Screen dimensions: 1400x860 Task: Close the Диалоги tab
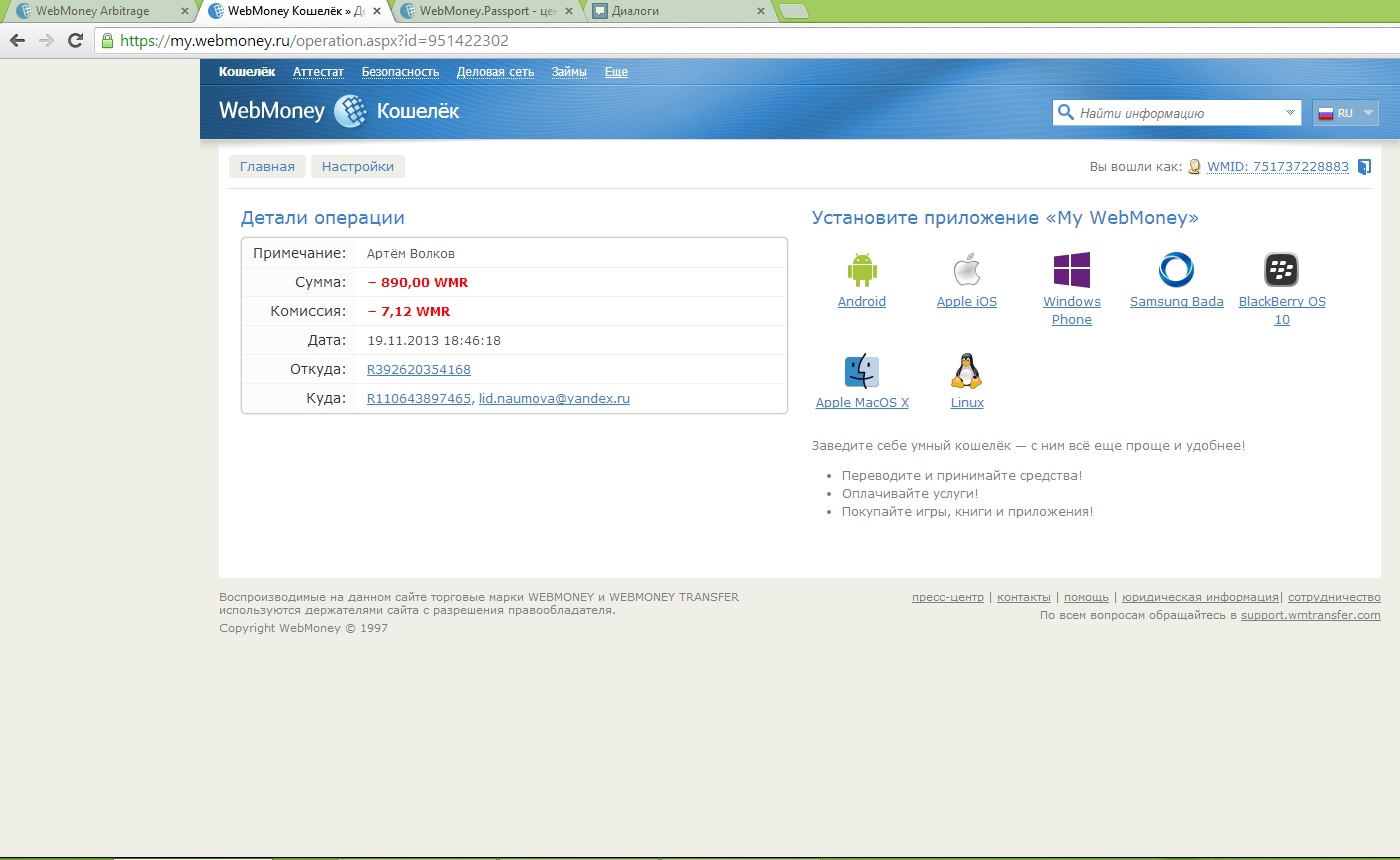pyautogui.click(x=760, y=11)
